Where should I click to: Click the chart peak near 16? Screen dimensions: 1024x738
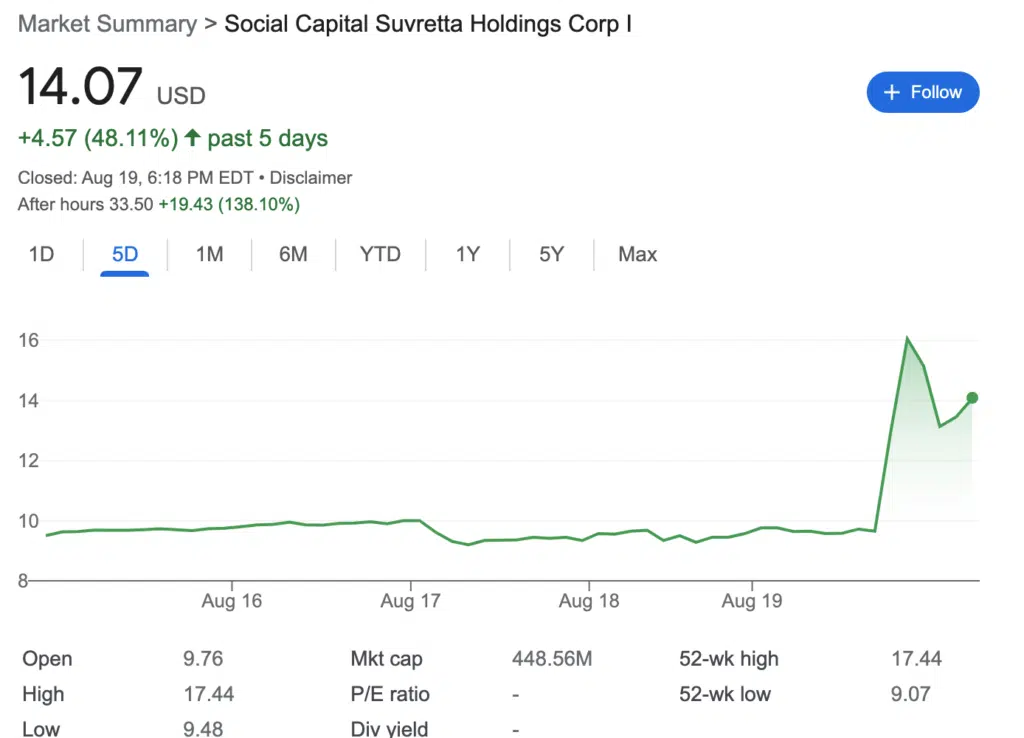pos(907,339)
